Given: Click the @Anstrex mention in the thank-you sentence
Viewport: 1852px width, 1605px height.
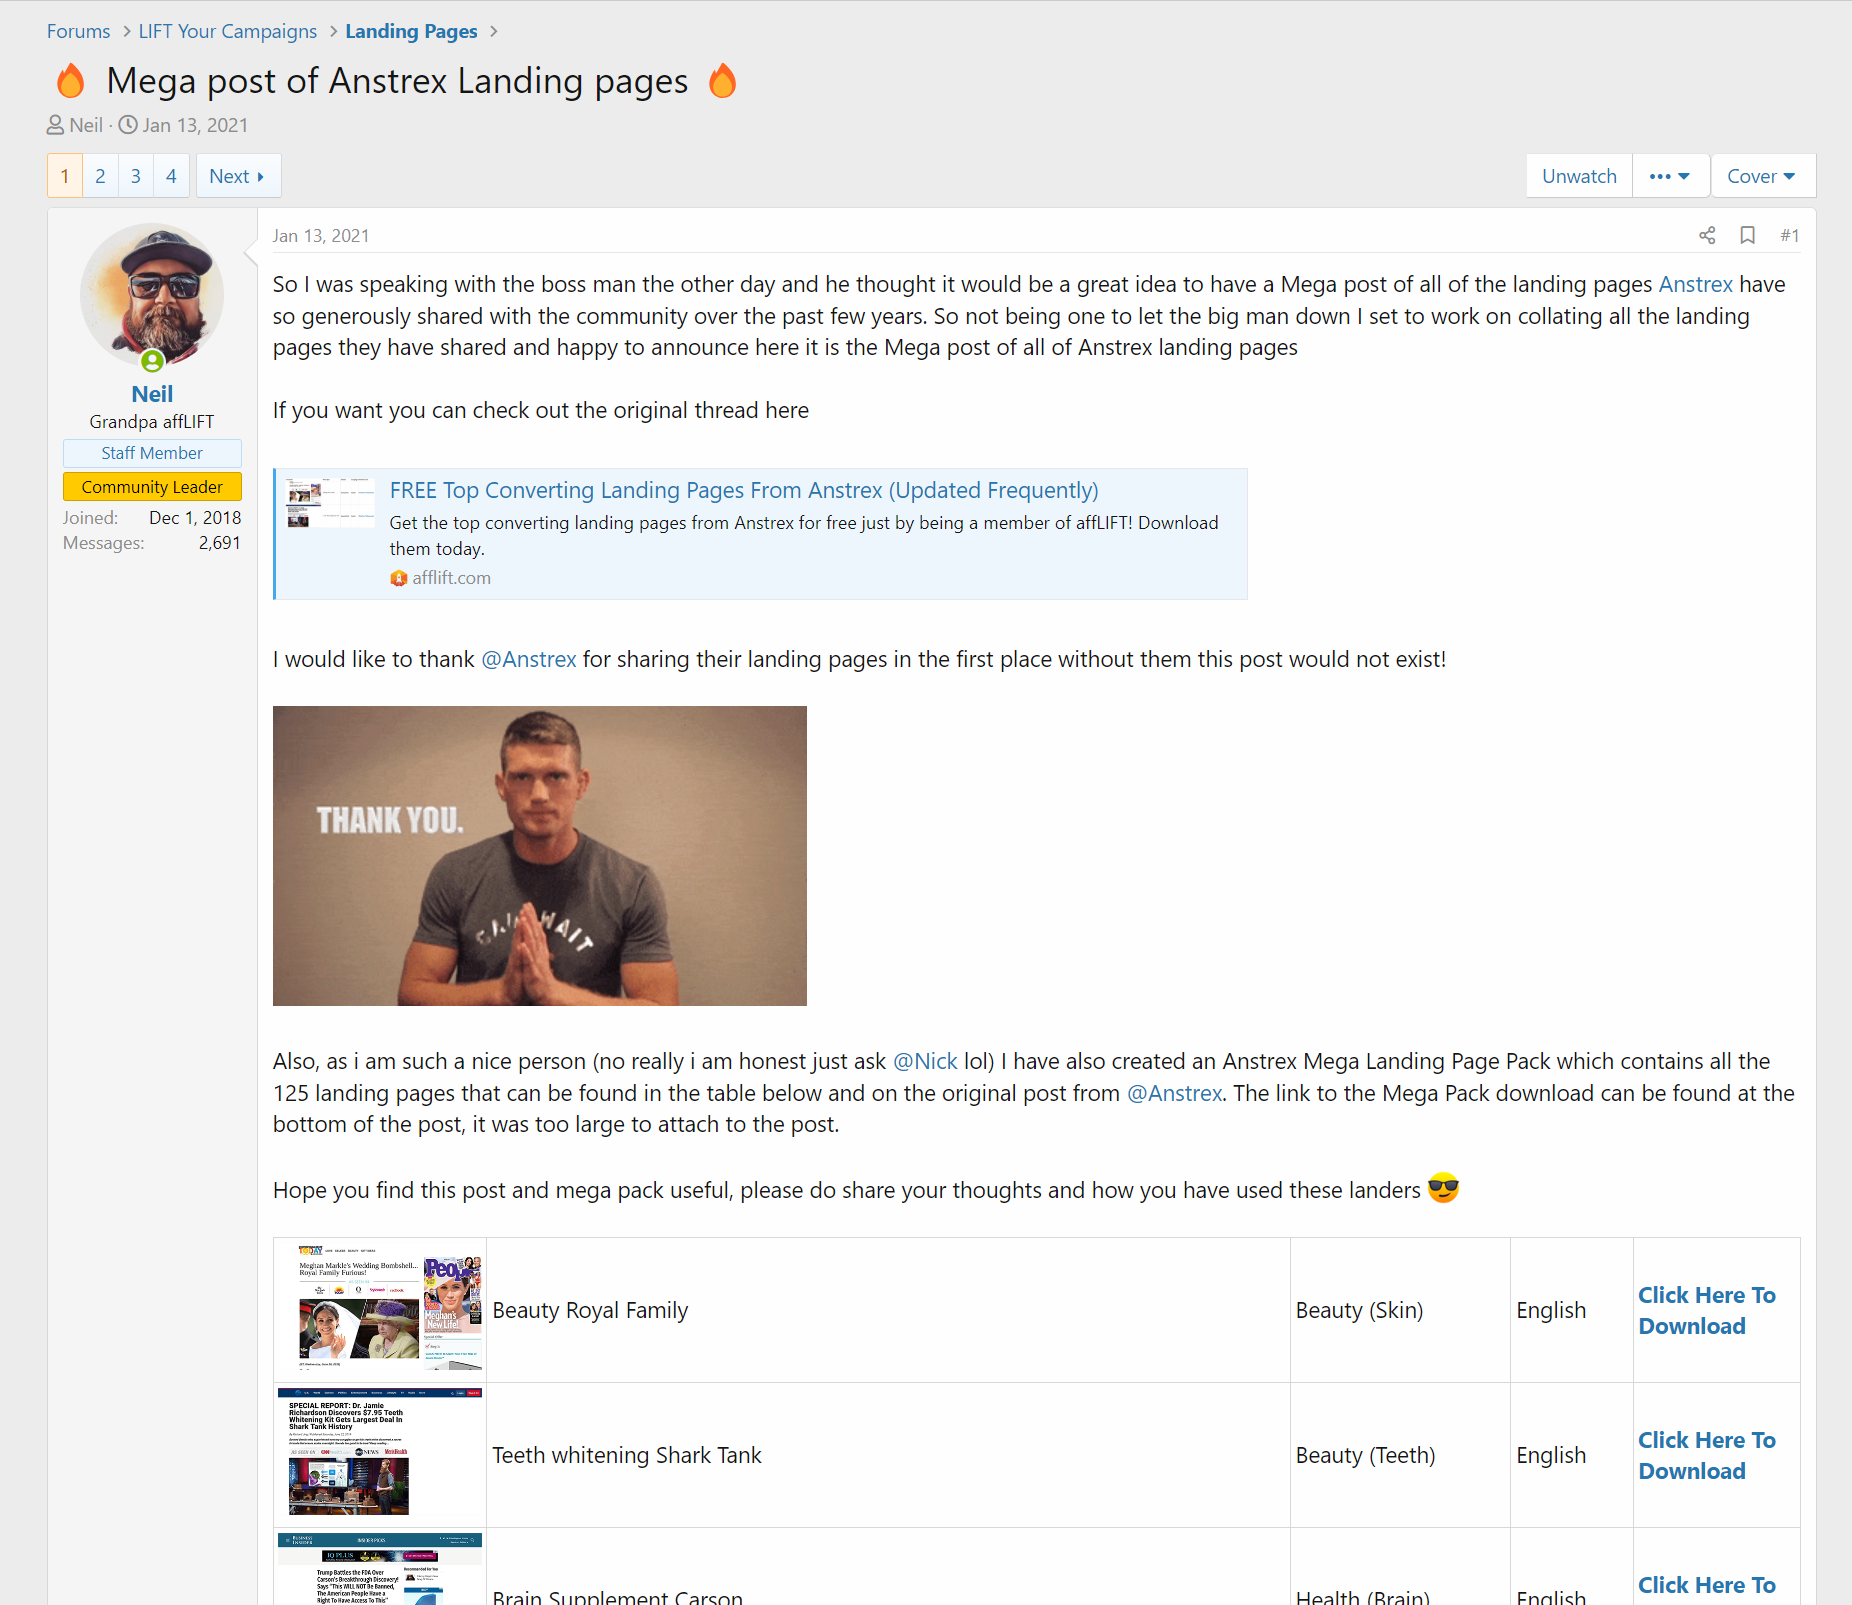Looking at the screenshot, I should click(x=529, y=659).
